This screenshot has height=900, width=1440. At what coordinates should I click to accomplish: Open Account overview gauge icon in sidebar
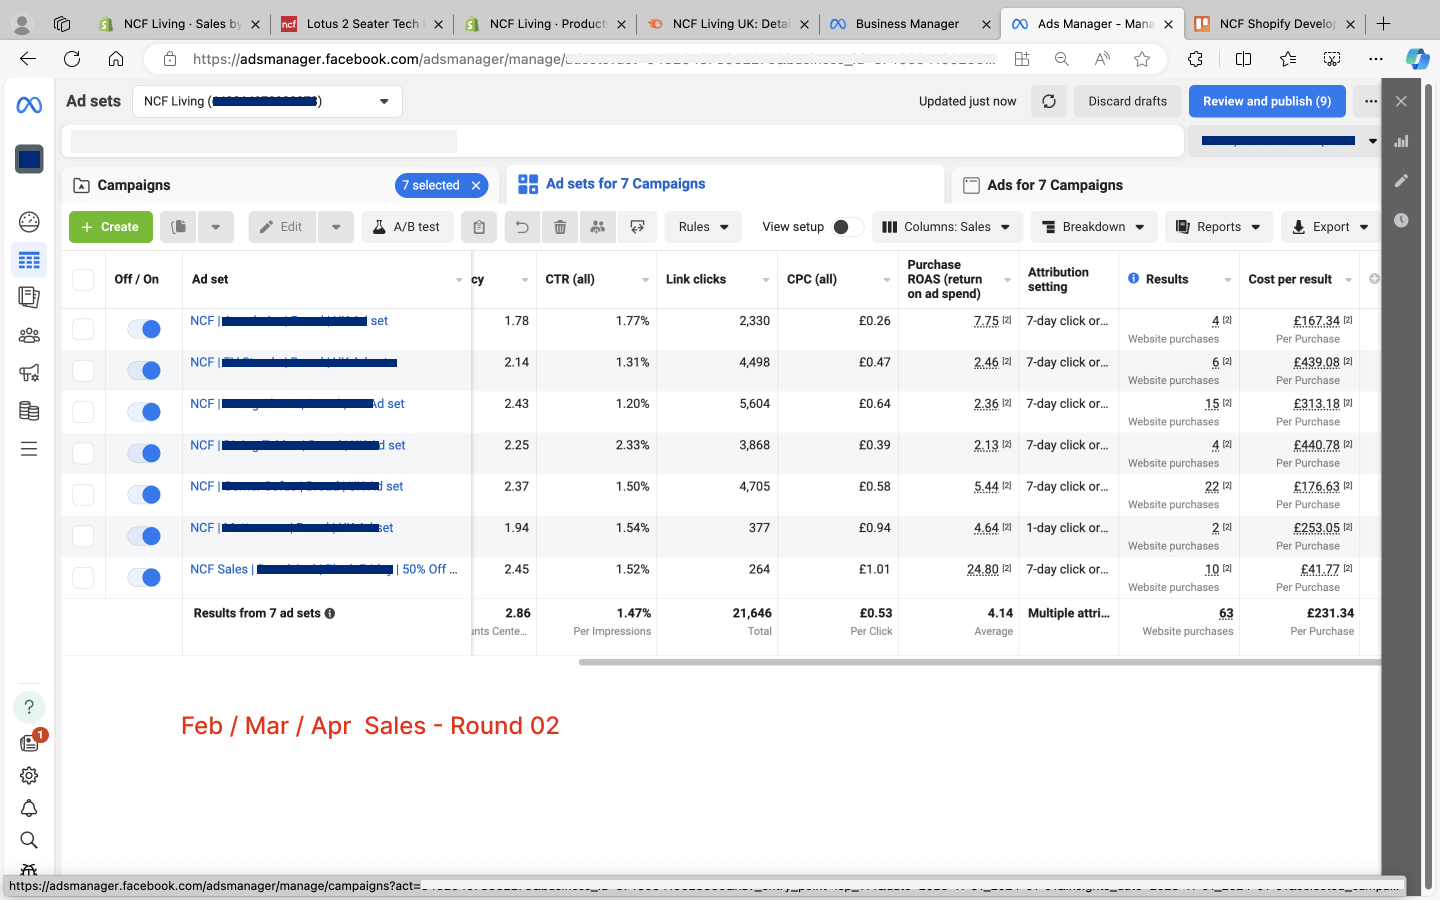29,221
